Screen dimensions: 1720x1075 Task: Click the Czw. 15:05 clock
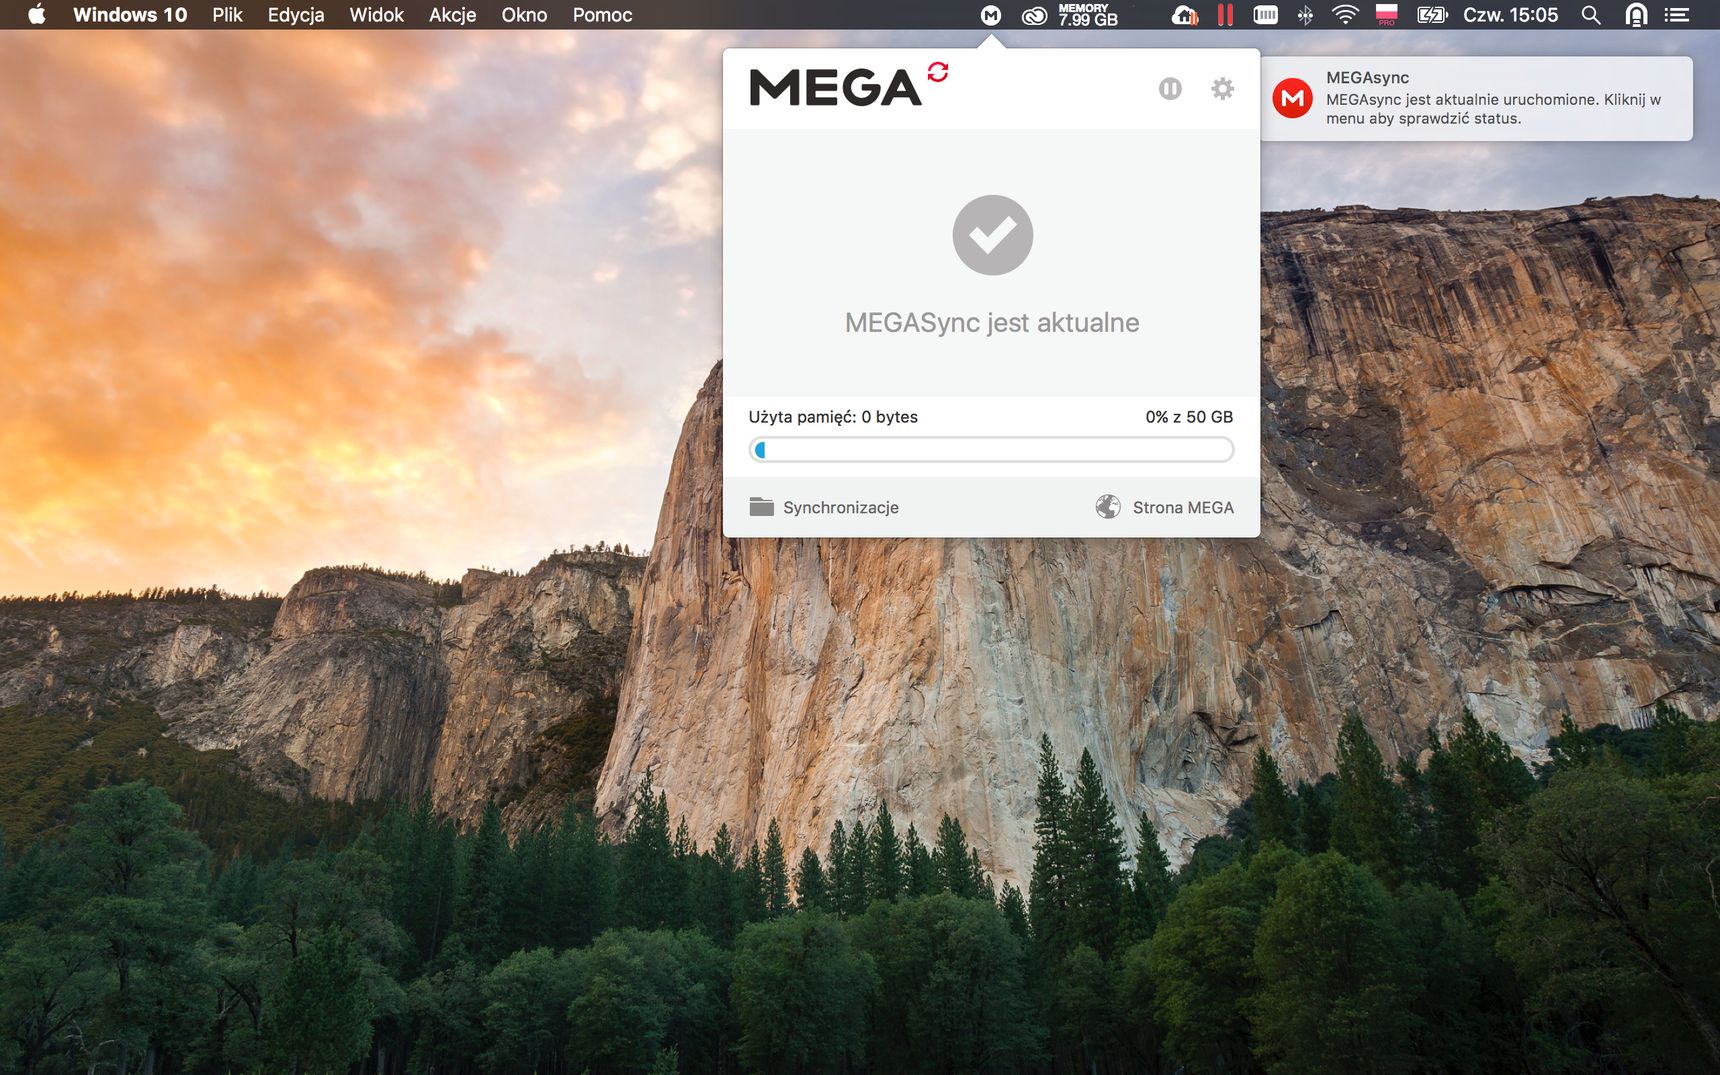coord(1510,15)
